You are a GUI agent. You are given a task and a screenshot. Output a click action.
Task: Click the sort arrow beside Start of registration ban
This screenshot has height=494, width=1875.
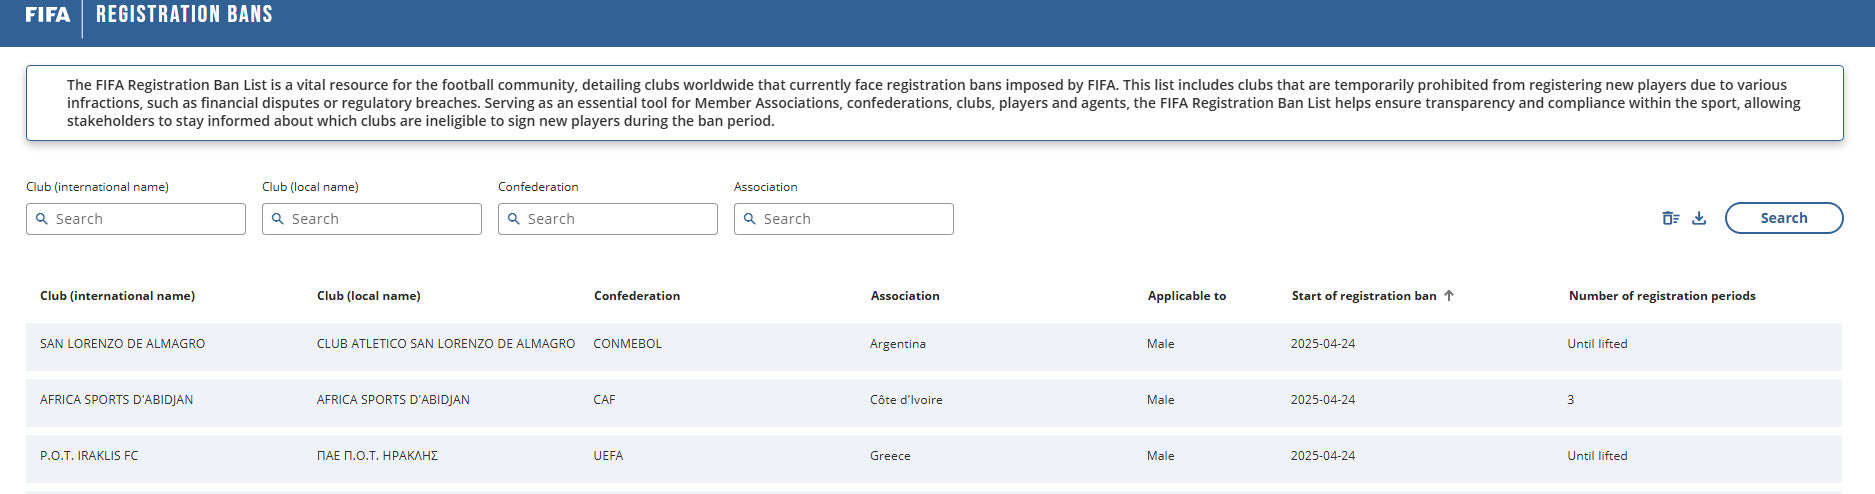(1449, 295)
